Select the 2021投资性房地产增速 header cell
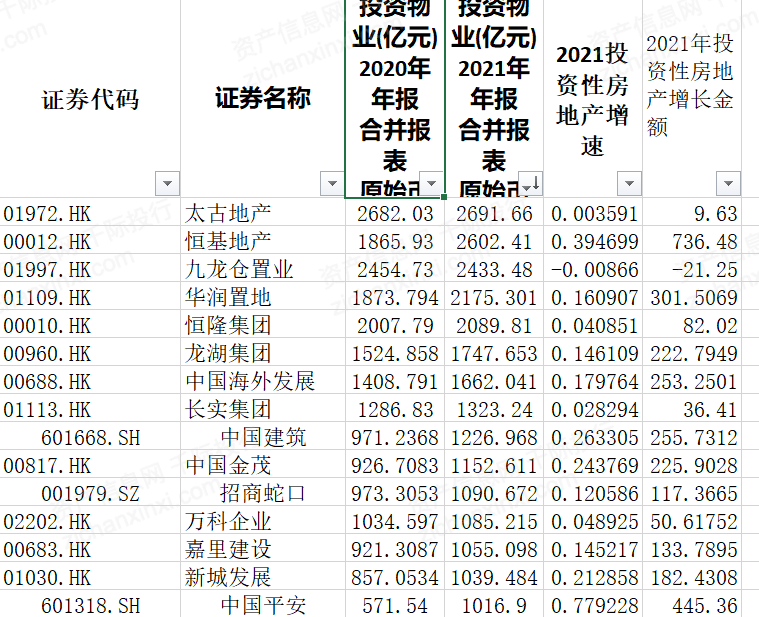Screen dimensions: 759x617 (x=593, y=98)
